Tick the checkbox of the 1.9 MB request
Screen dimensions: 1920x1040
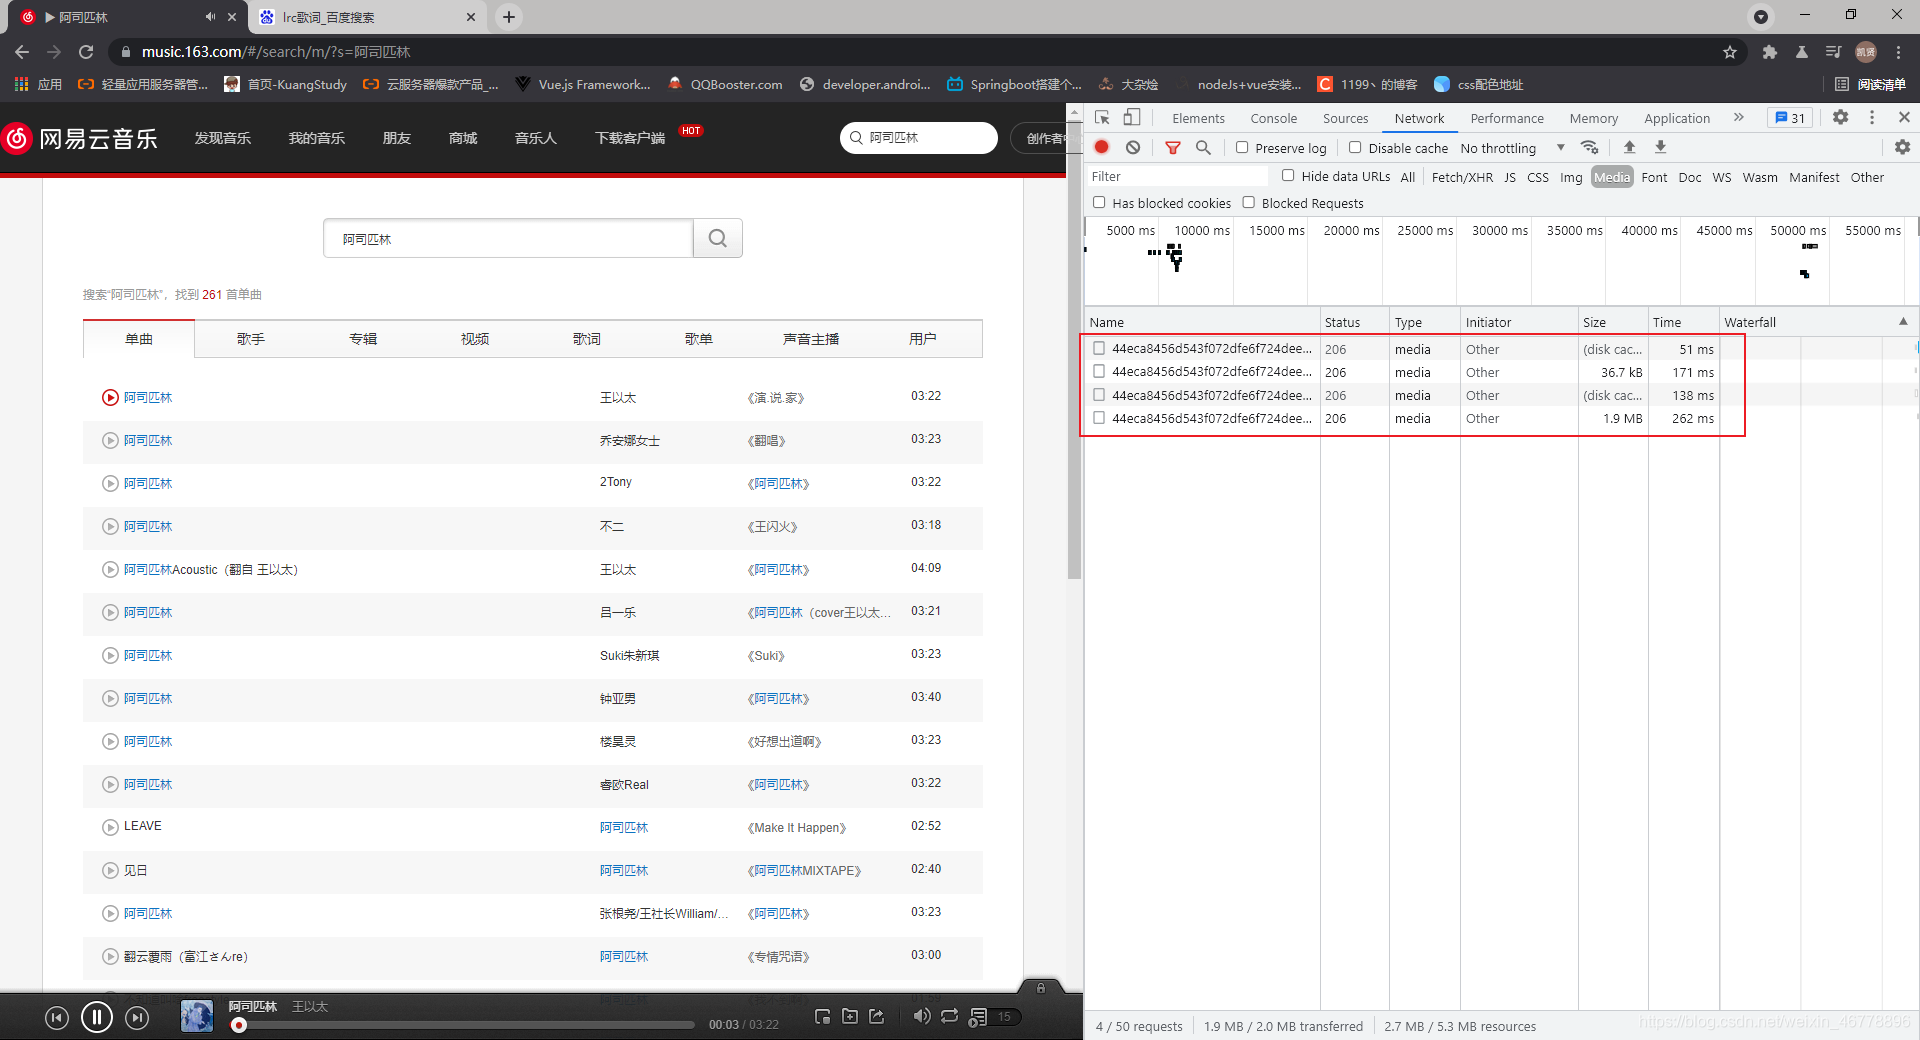[x=1099, y=418]
